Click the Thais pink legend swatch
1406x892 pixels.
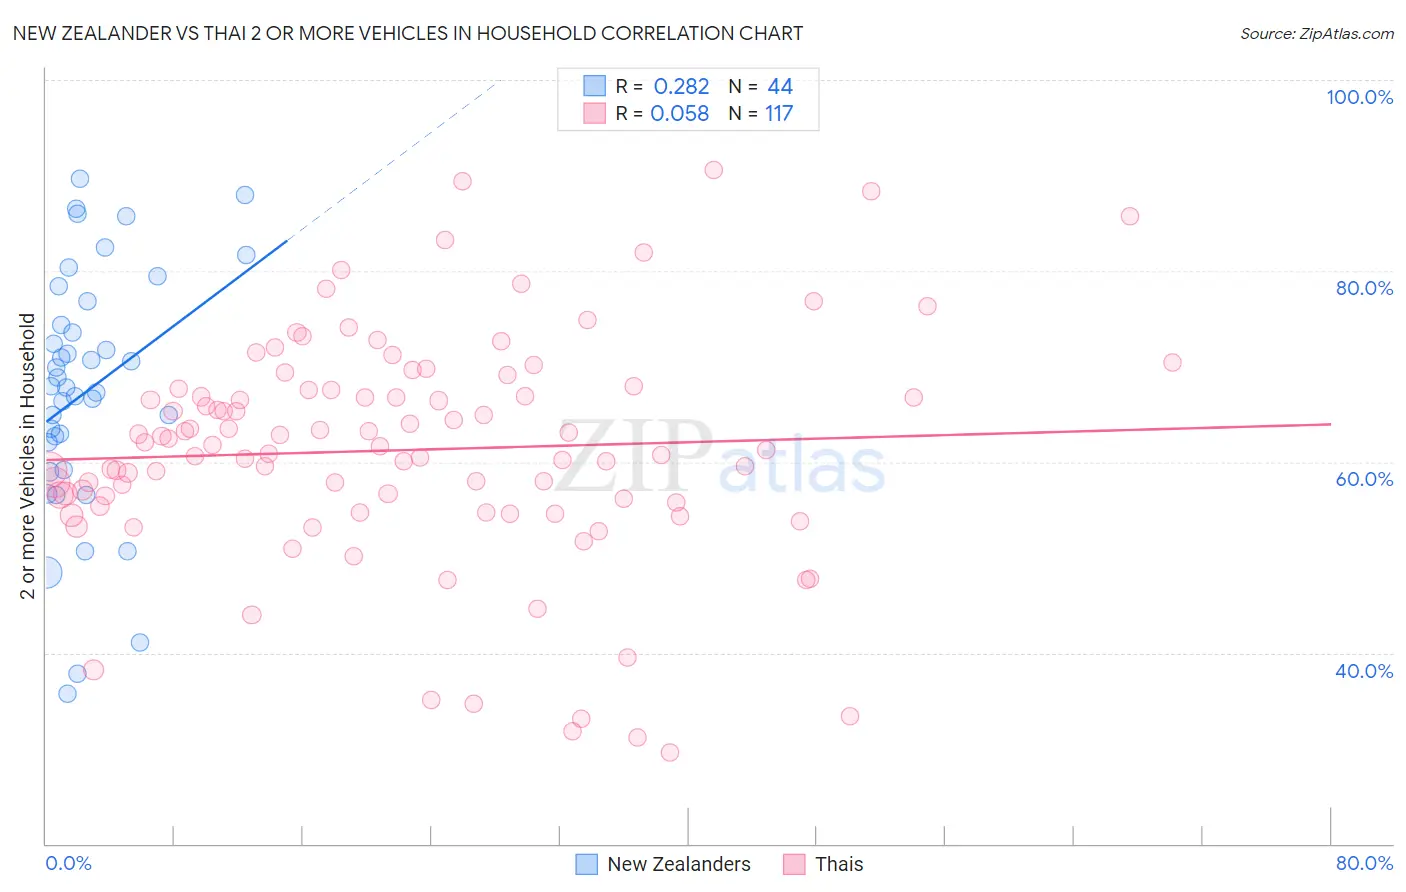(x=794, y=864)
